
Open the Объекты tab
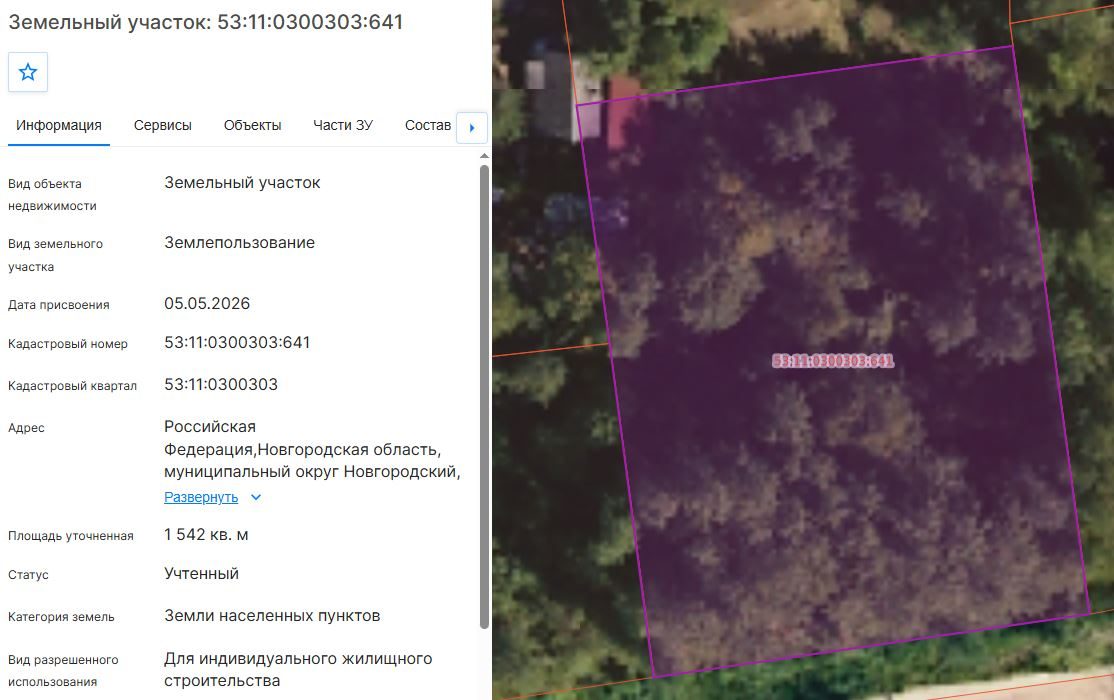tap(252, 126)
